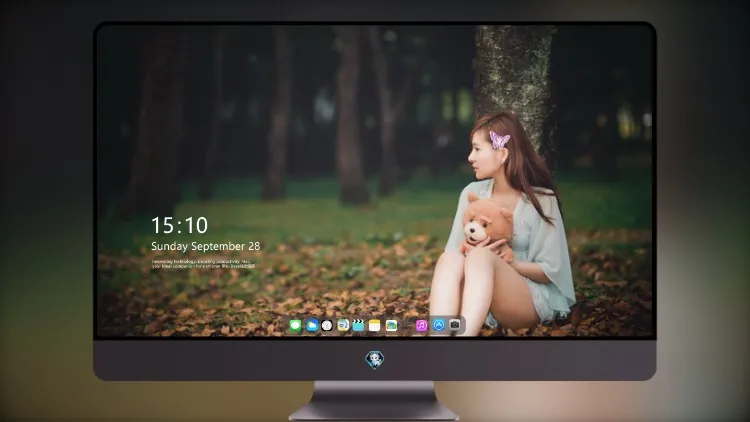Open the pink iTunes music app

click(421, 326)
